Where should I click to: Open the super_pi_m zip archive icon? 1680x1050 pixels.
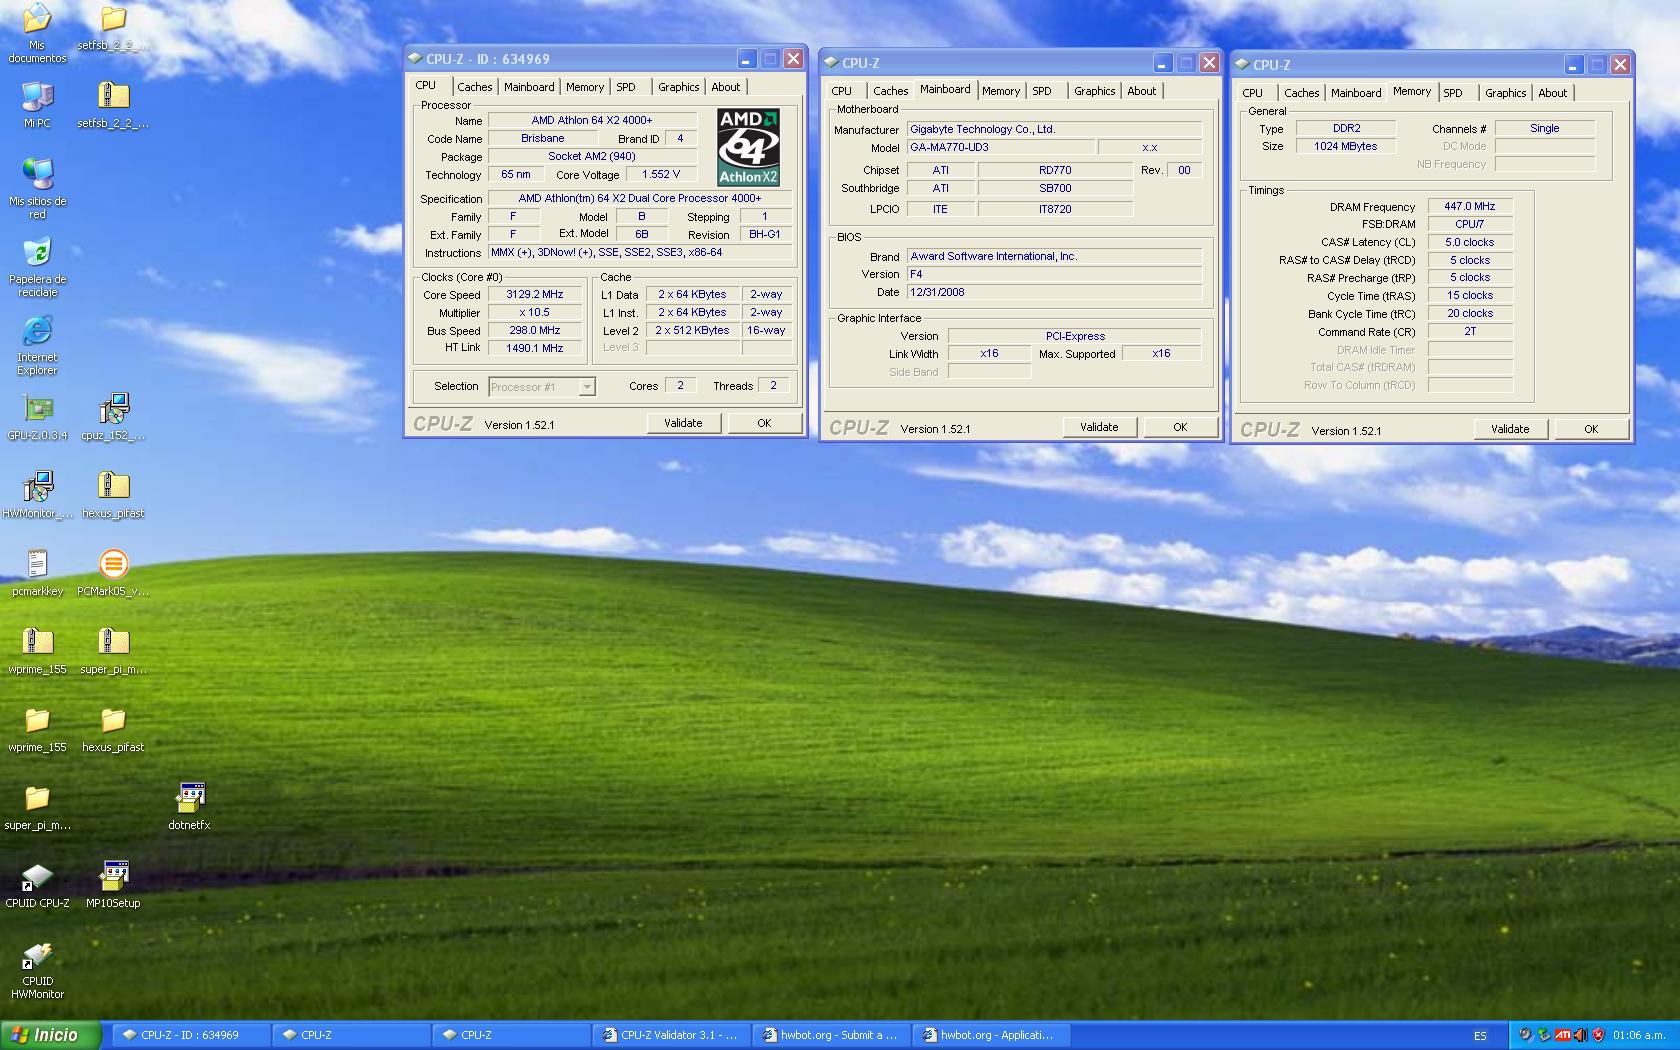click(113, 650)
